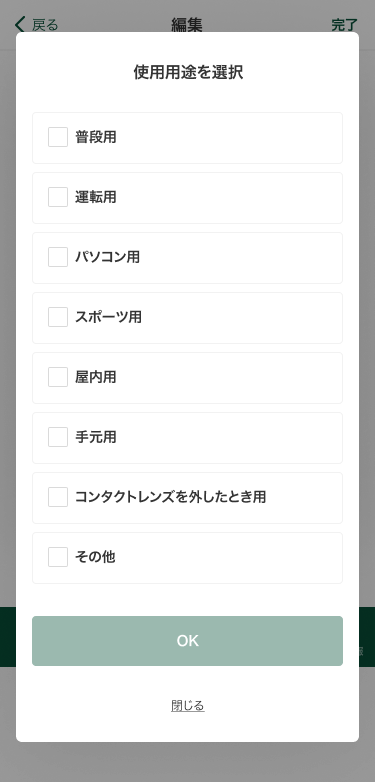Check the 普段用 checkbox
The image size is (375, 782).
(58, 137)
